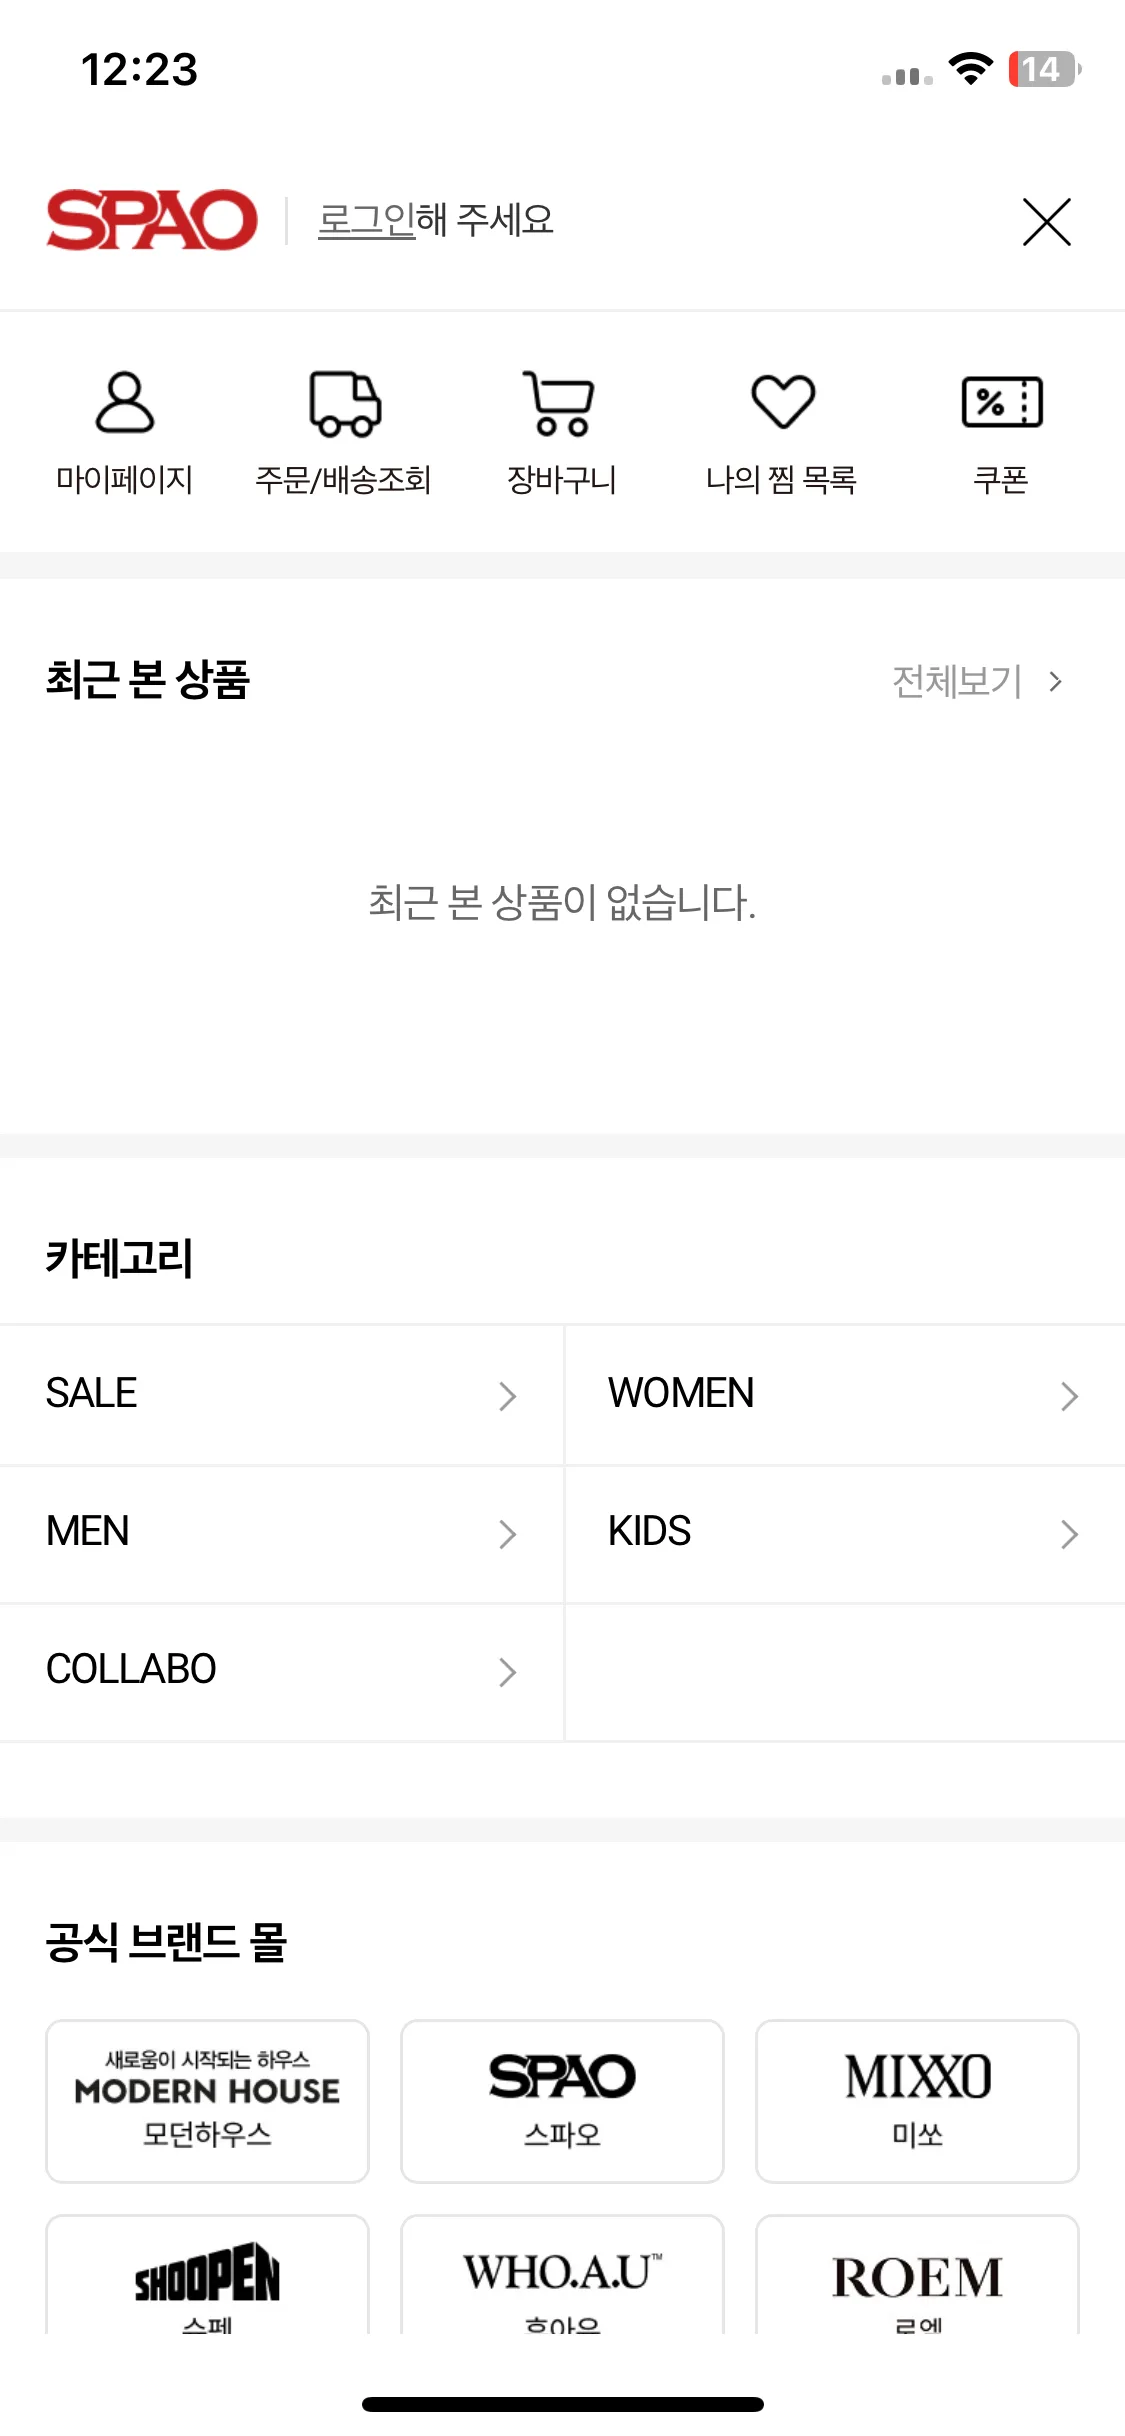
Task: Open the KIDS category
Action: [x=845, y=1533]
